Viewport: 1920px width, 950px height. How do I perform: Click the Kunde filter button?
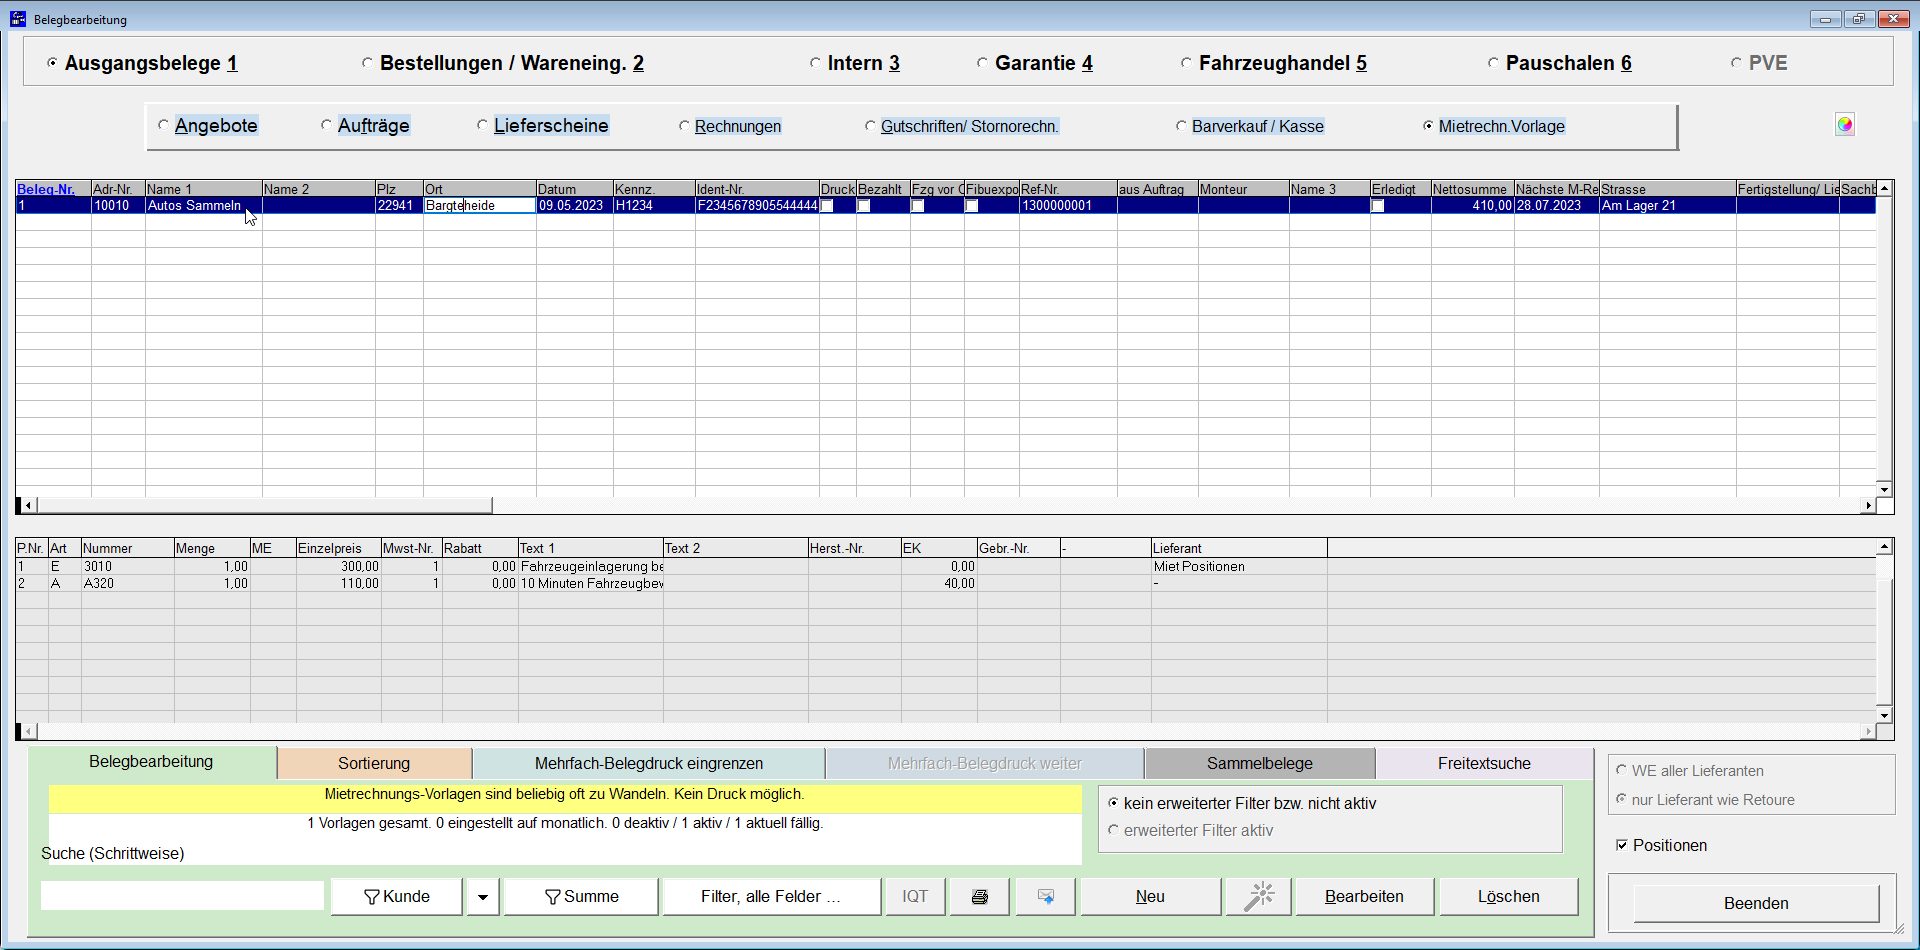point(397,897)
